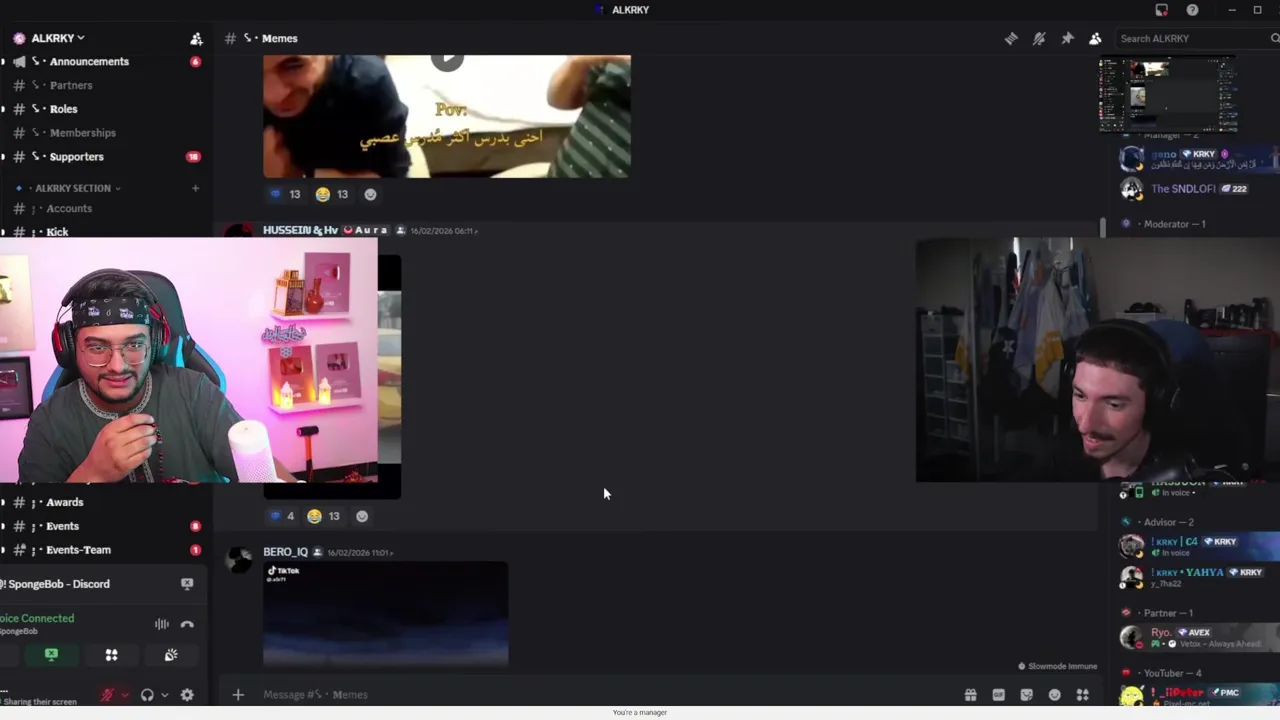Open voice noise suppression waveform icon
The image size is (1280, 720).
point(162,624)
